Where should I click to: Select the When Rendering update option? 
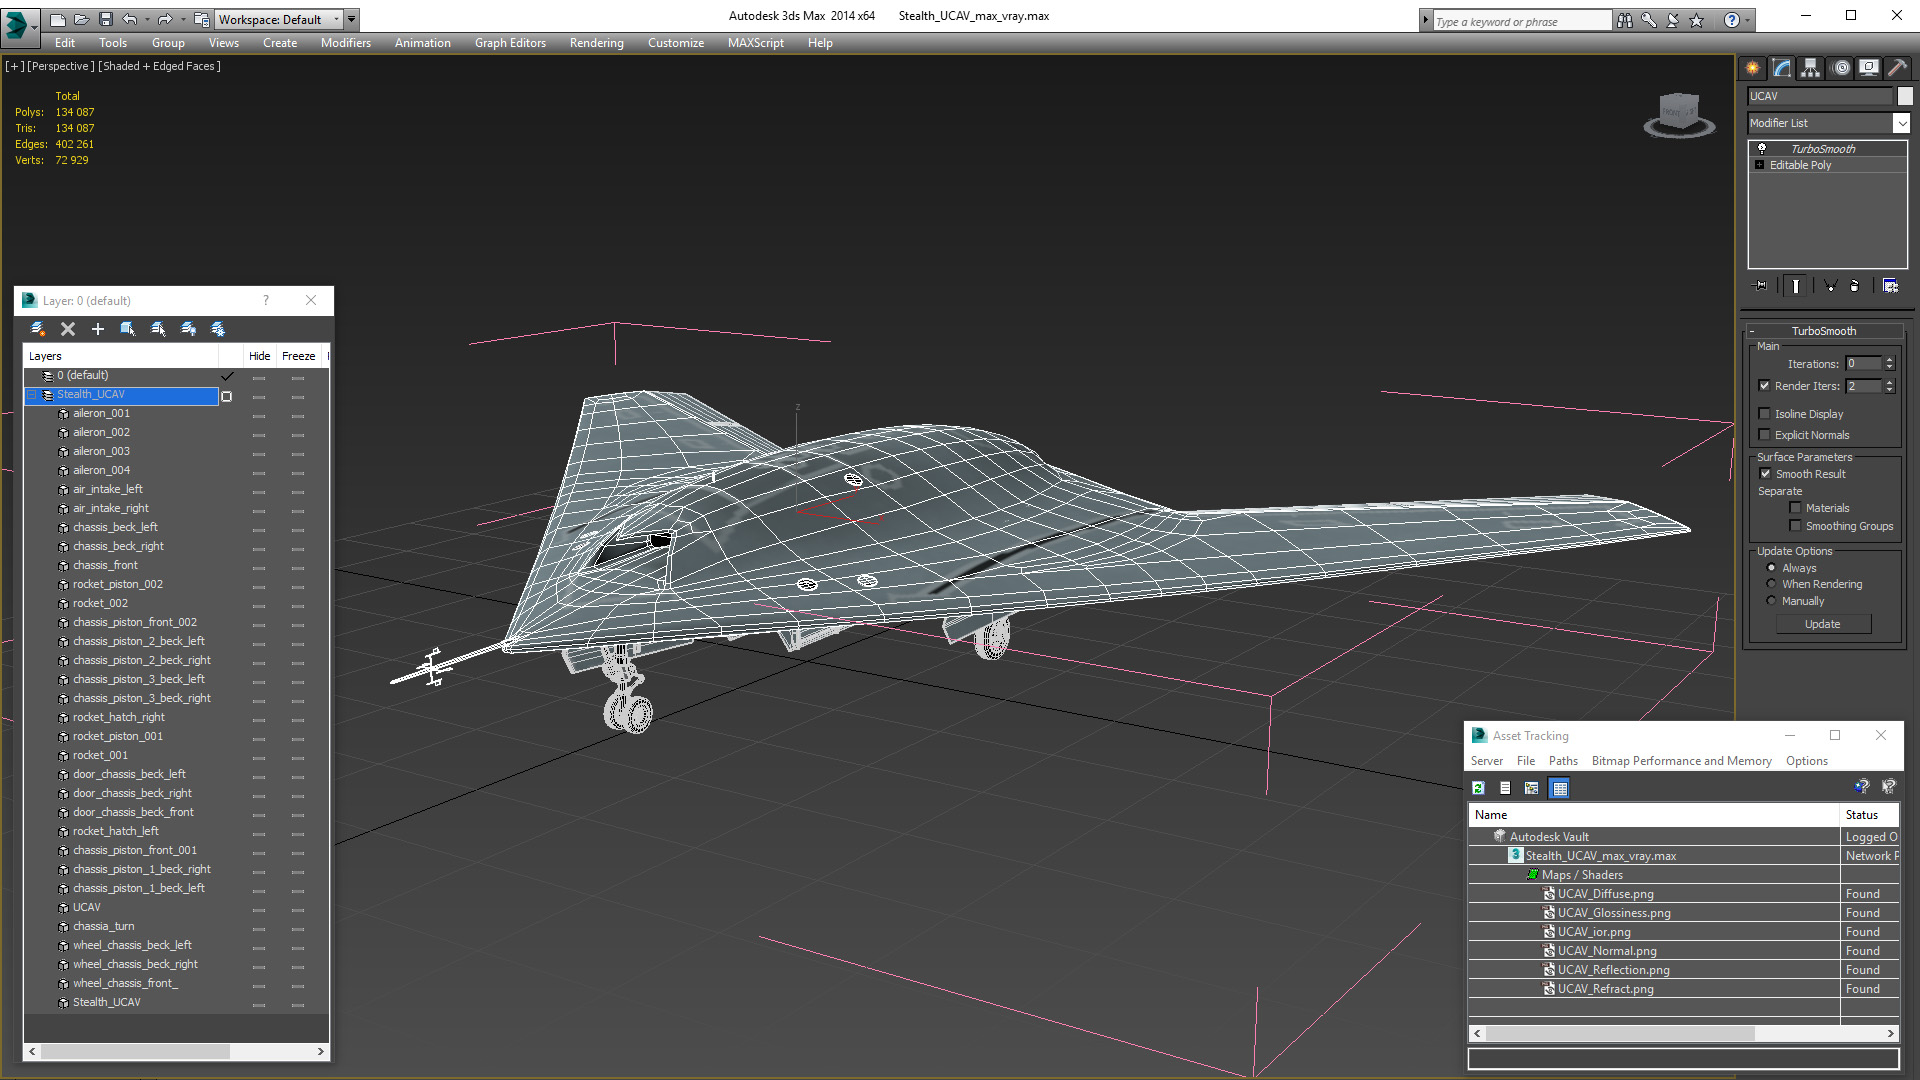click(x=1771, y=584)
